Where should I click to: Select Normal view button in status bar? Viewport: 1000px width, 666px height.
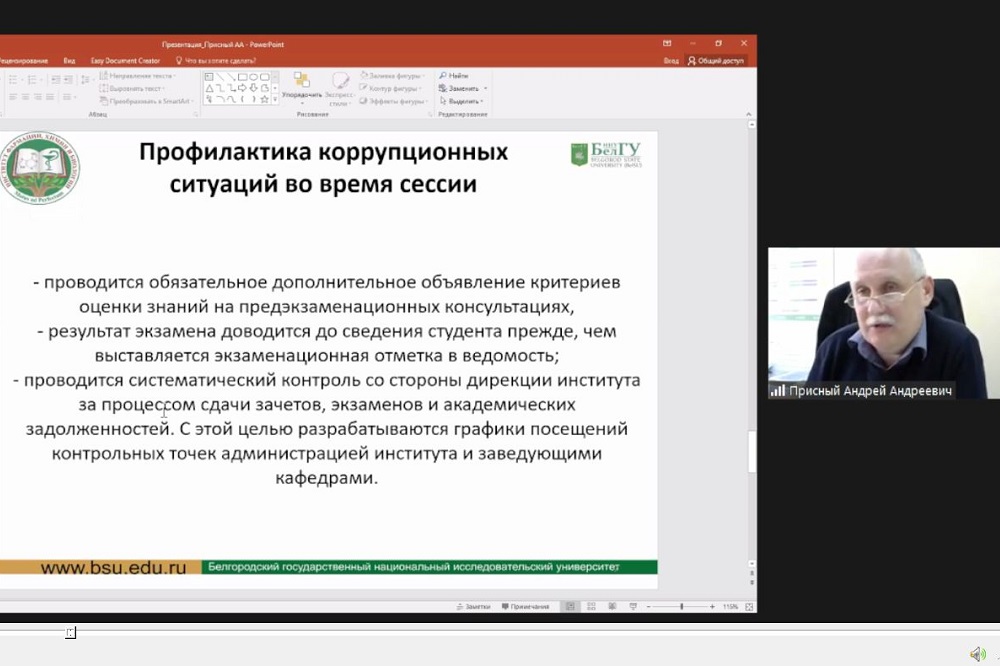(570, 606)
